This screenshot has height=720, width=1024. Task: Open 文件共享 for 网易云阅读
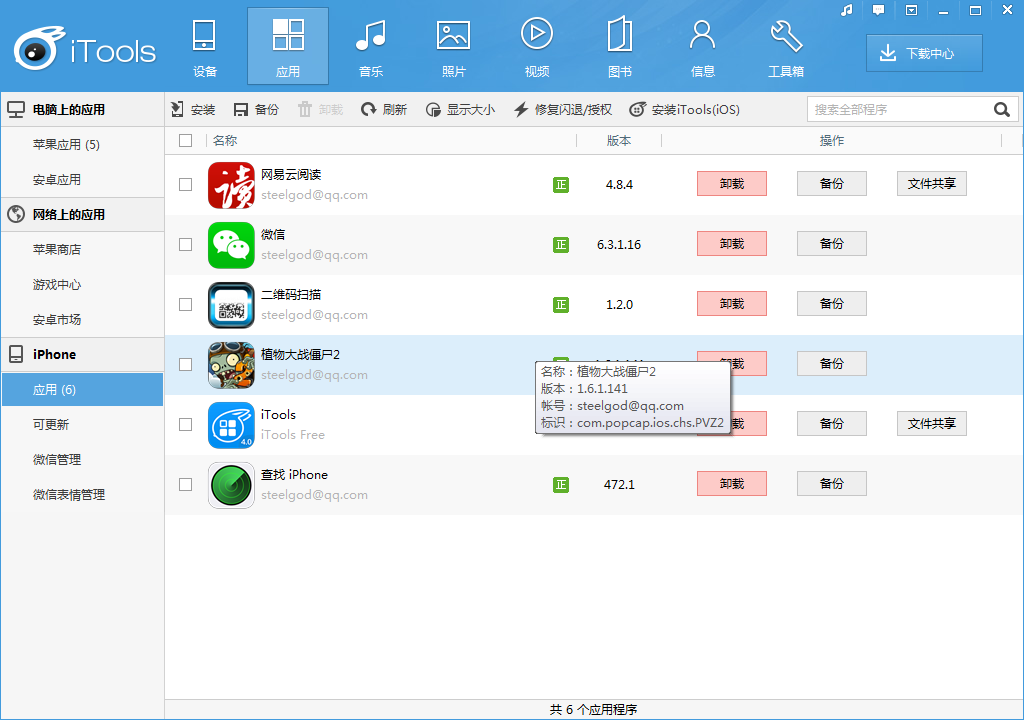(x=932, y=184)
